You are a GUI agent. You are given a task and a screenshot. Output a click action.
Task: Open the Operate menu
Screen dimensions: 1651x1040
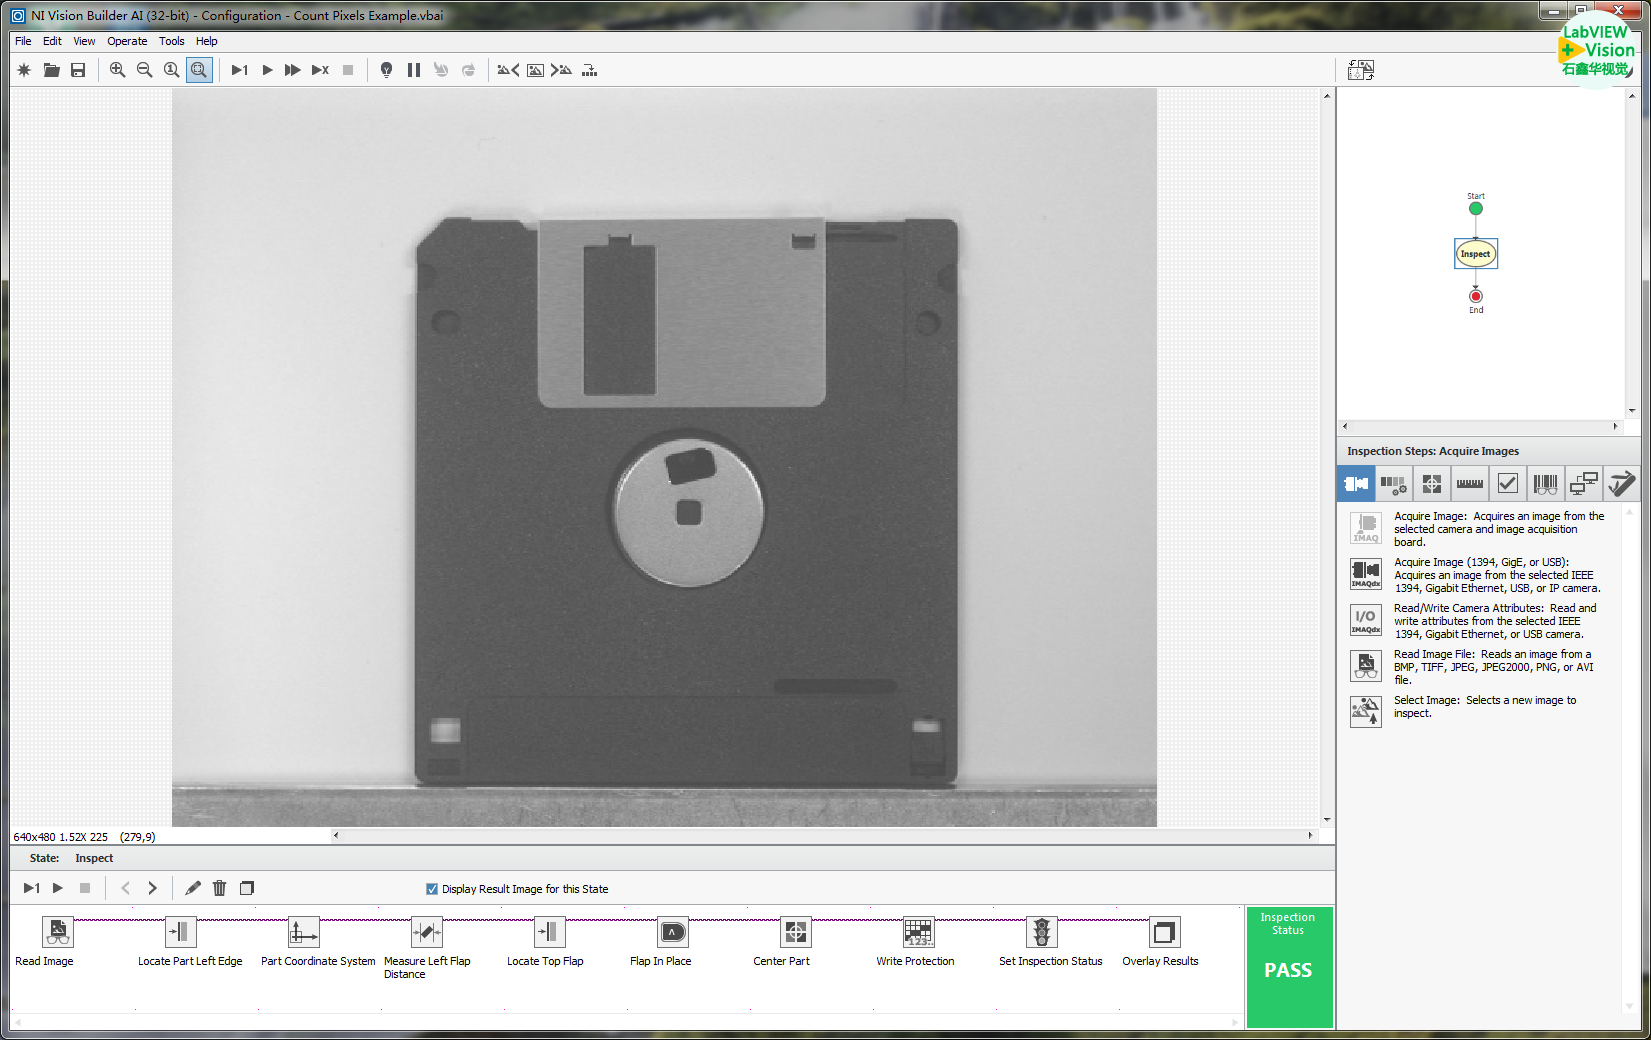pos(127,41)
